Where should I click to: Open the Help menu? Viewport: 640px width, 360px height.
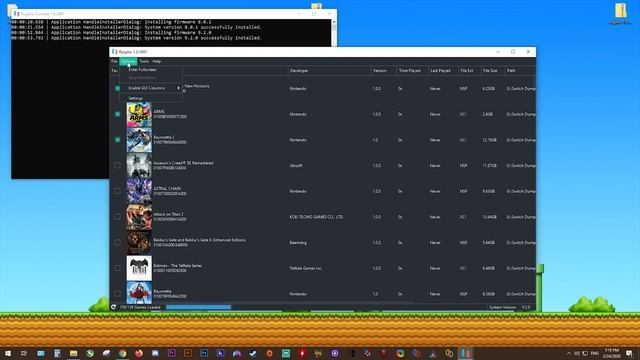(157, 61)
